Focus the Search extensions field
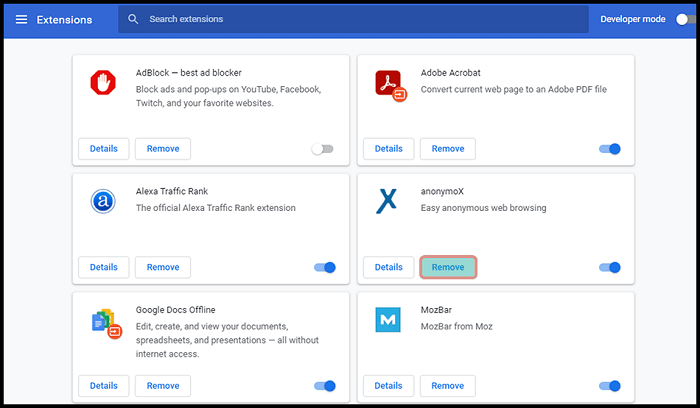Screen dimensions: 700x408 tap(353, 19)
